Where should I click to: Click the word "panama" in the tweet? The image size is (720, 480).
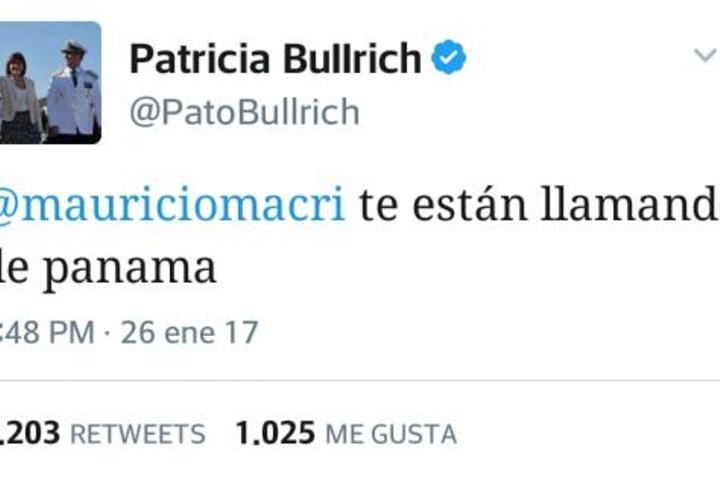click(130, 270)
